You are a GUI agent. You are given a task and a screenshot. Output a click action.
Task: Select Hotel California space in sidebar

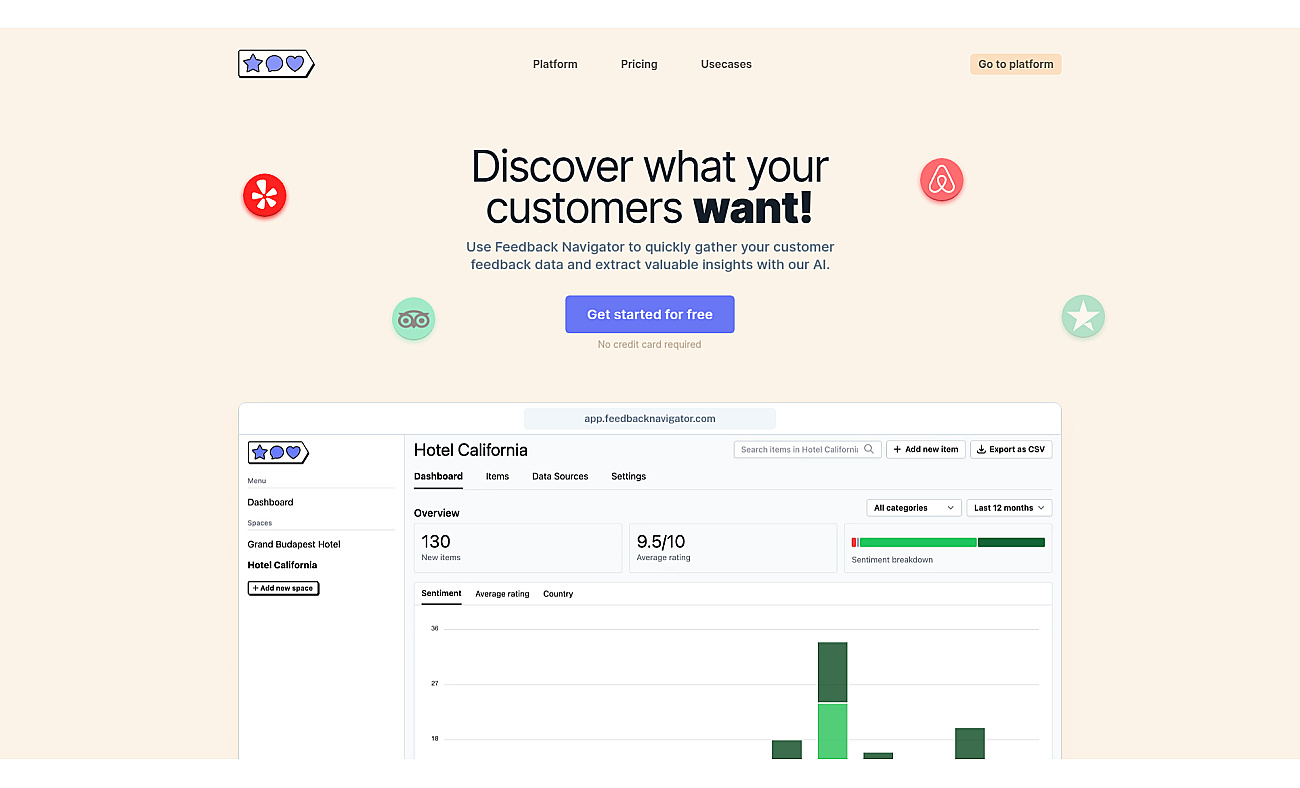click(282, 565)
